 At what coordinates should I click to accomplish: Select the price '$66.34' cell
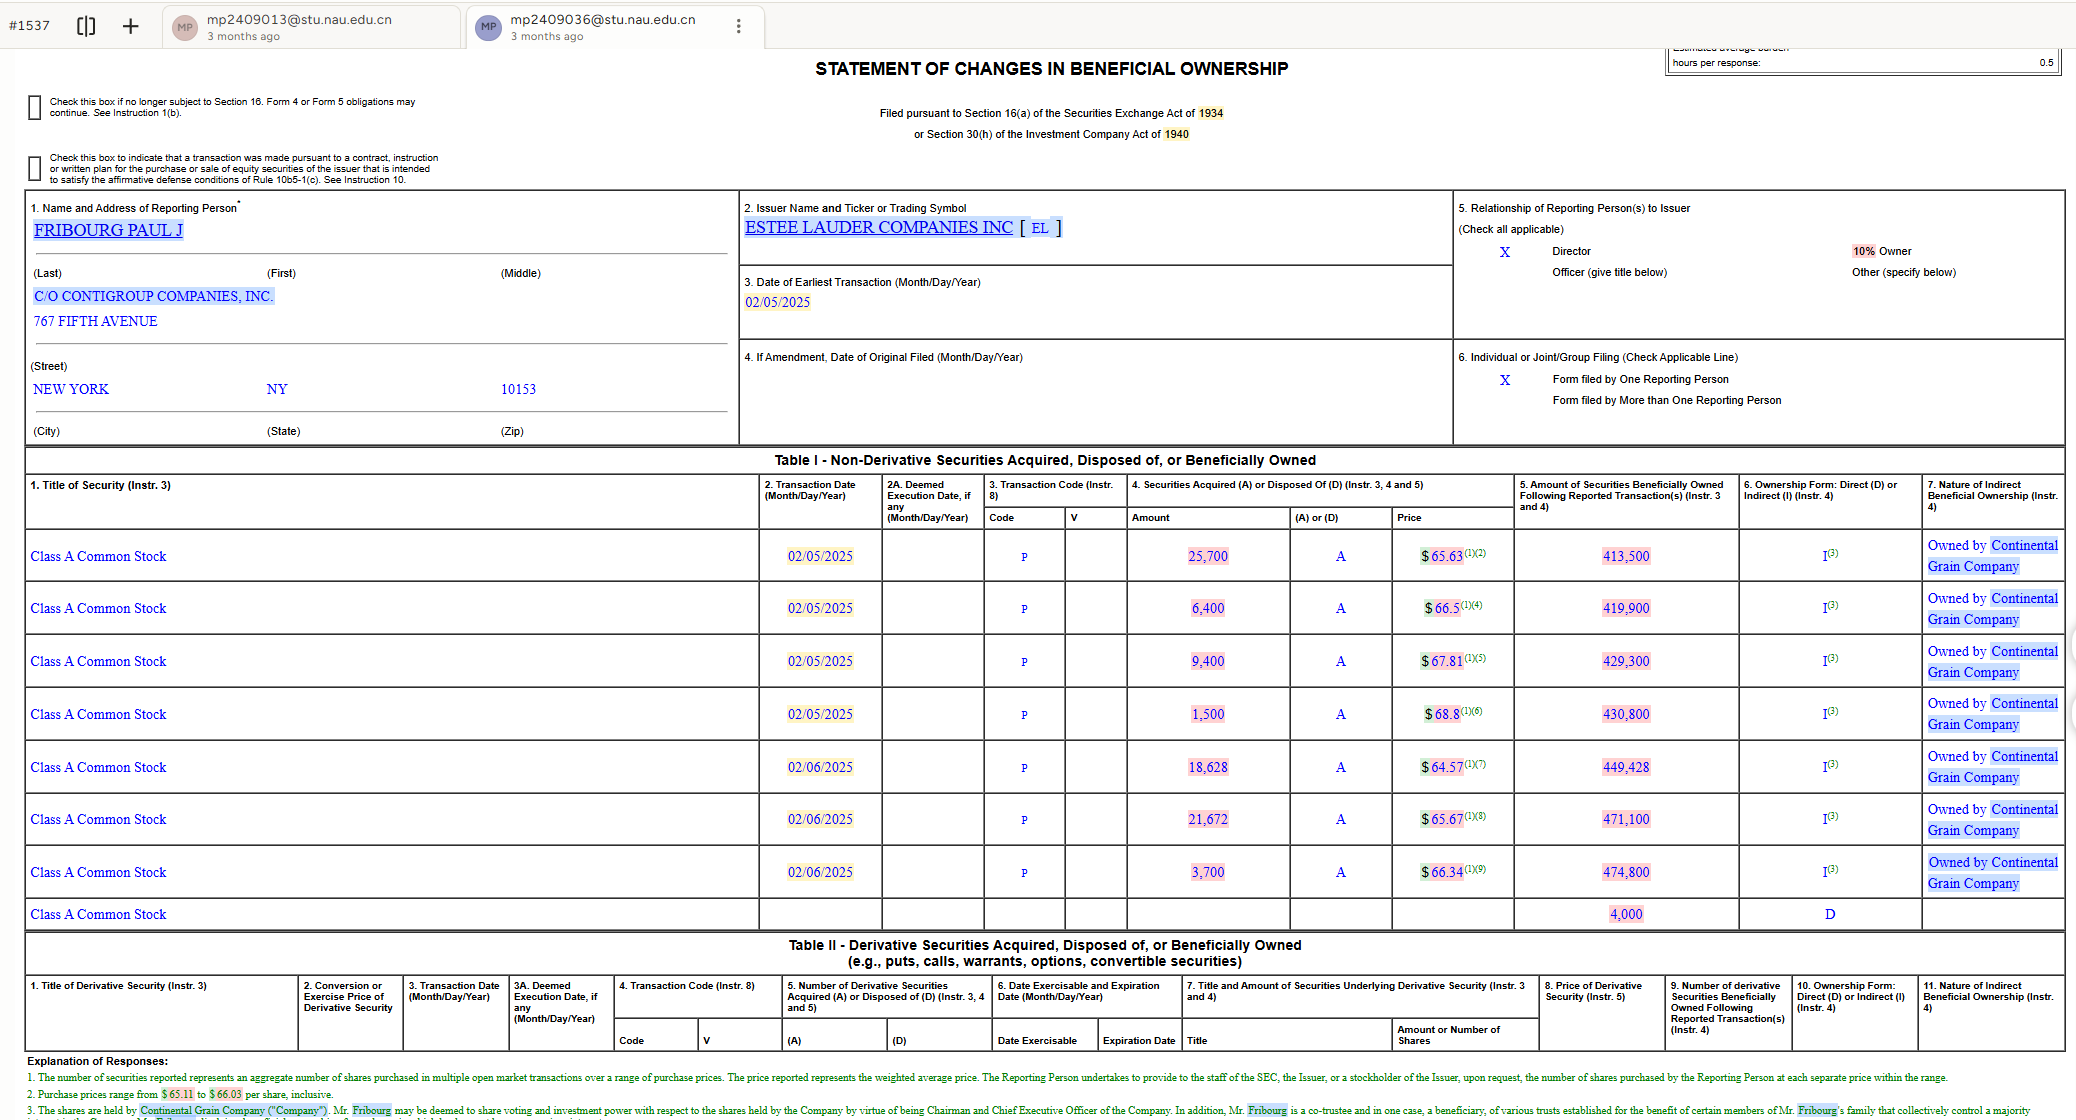coord(1442,872)
